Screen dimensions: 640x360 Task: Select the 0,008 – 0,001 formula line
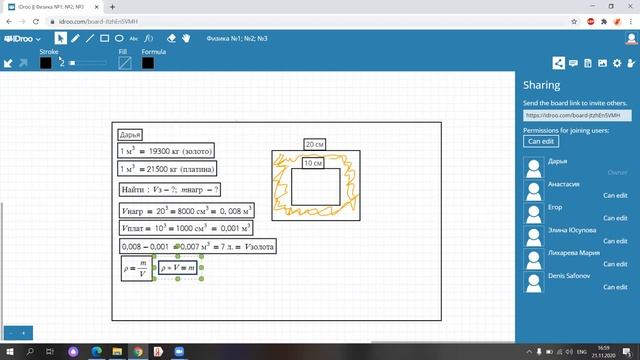tap(198, 247)
